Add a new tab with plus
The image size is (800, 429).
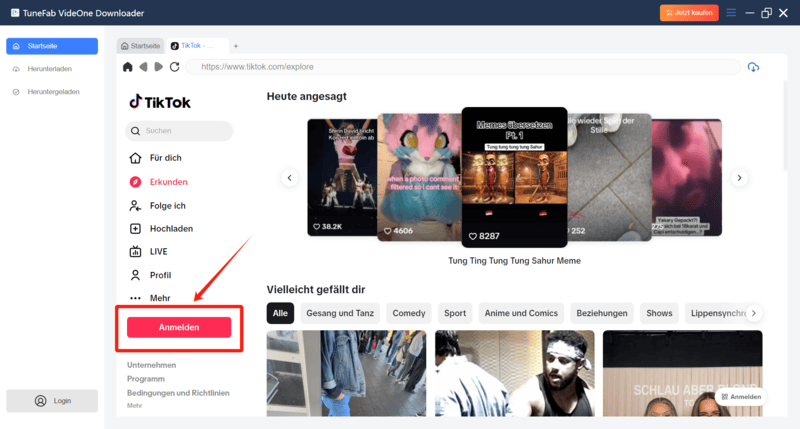[236, 46]
